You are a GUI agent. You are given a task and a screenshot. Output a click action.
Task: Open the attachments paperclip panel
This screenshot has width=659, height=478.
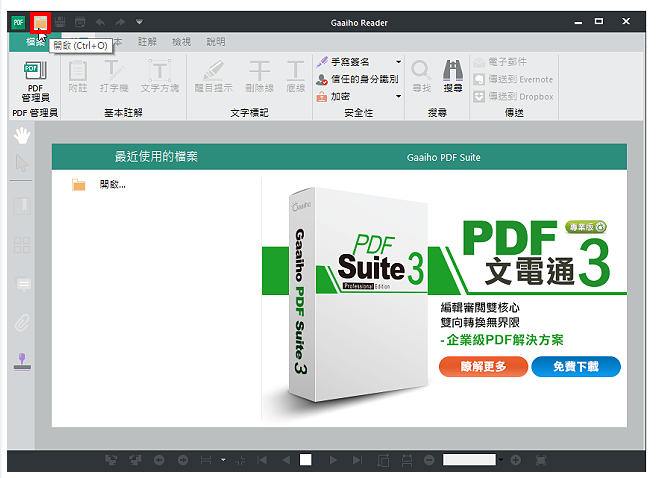(x=22, y=323)
